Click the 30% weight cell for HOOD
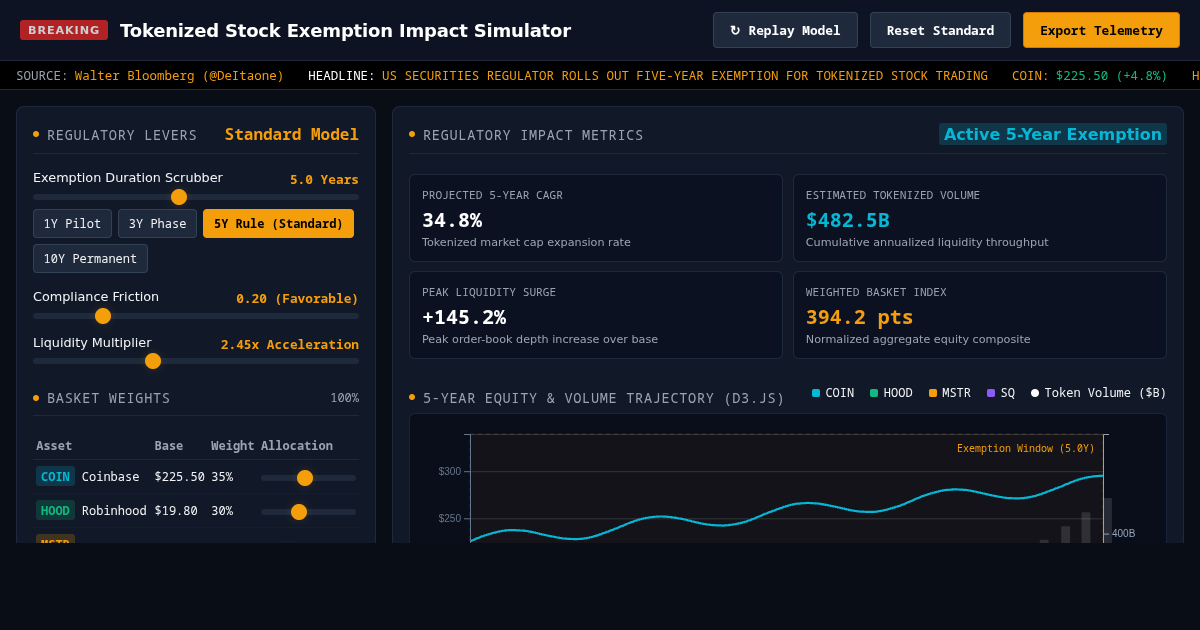This screenshot has width=1200, height=630. point(222,511)
